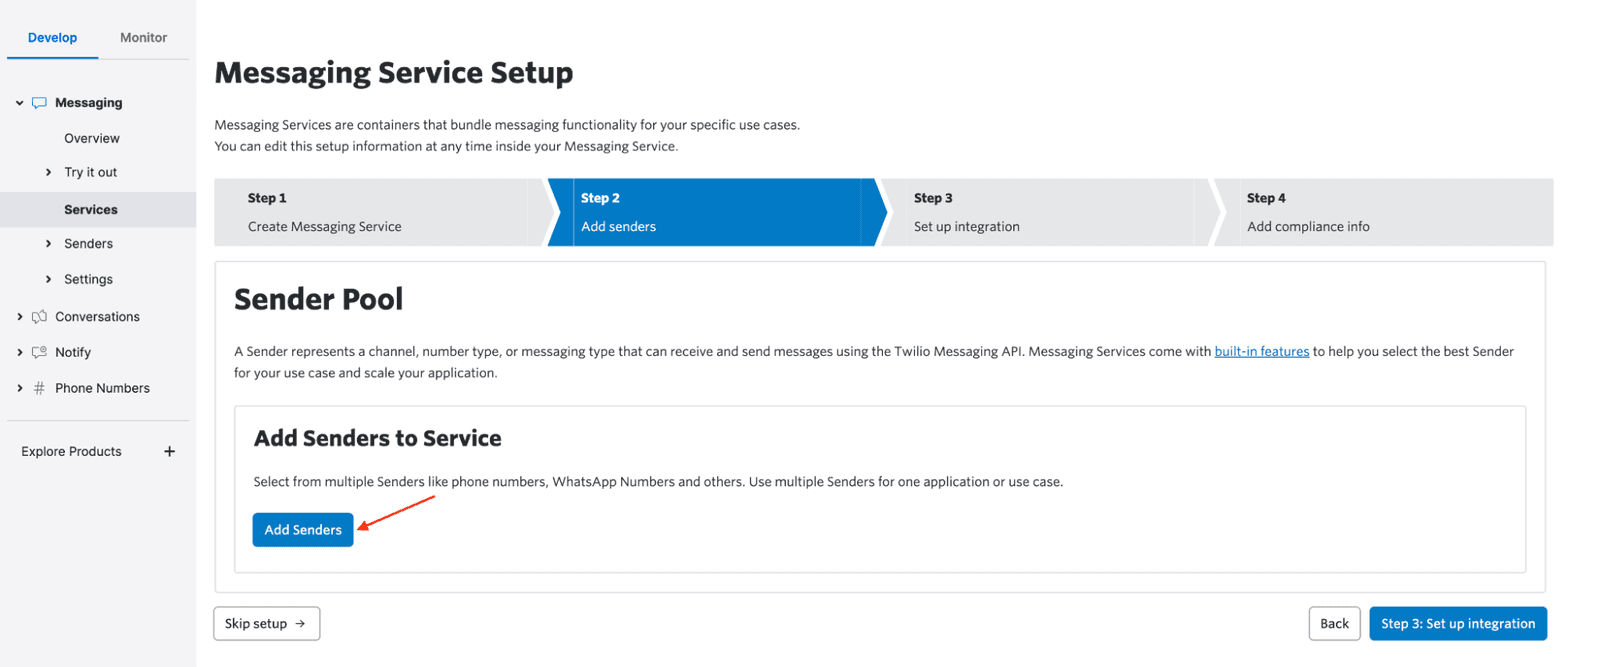Open the Overview page under Messaging
The image size is (1600, 667).
pos(91,139)
